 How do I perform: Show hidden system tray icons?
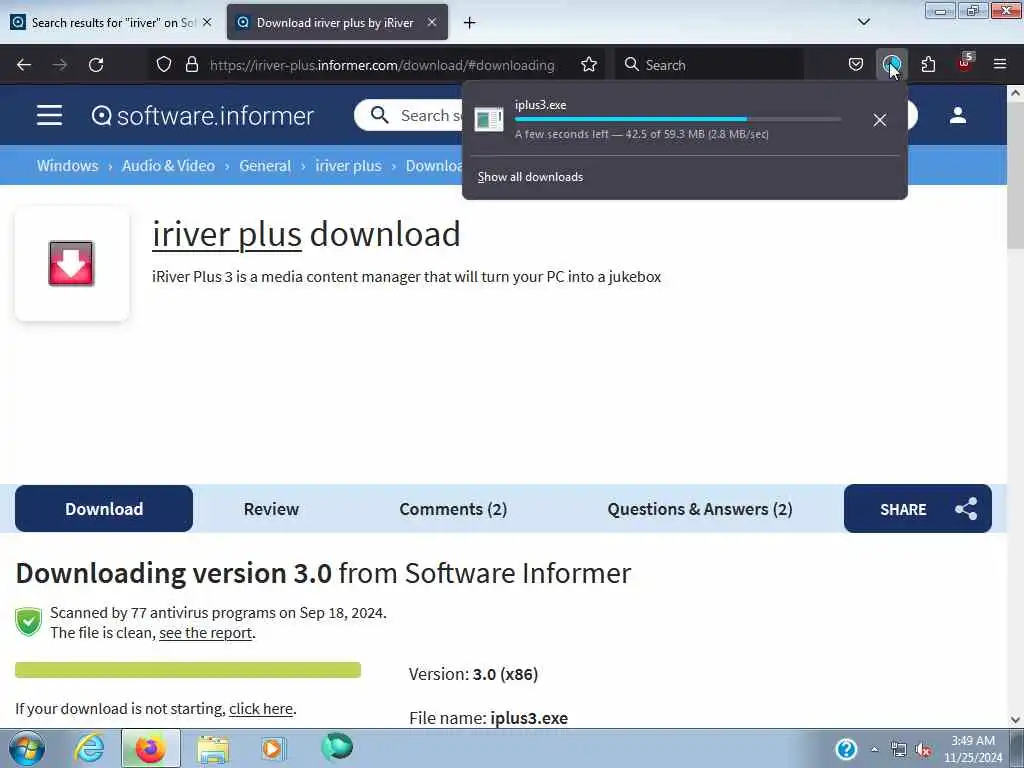tap(874, 750)
